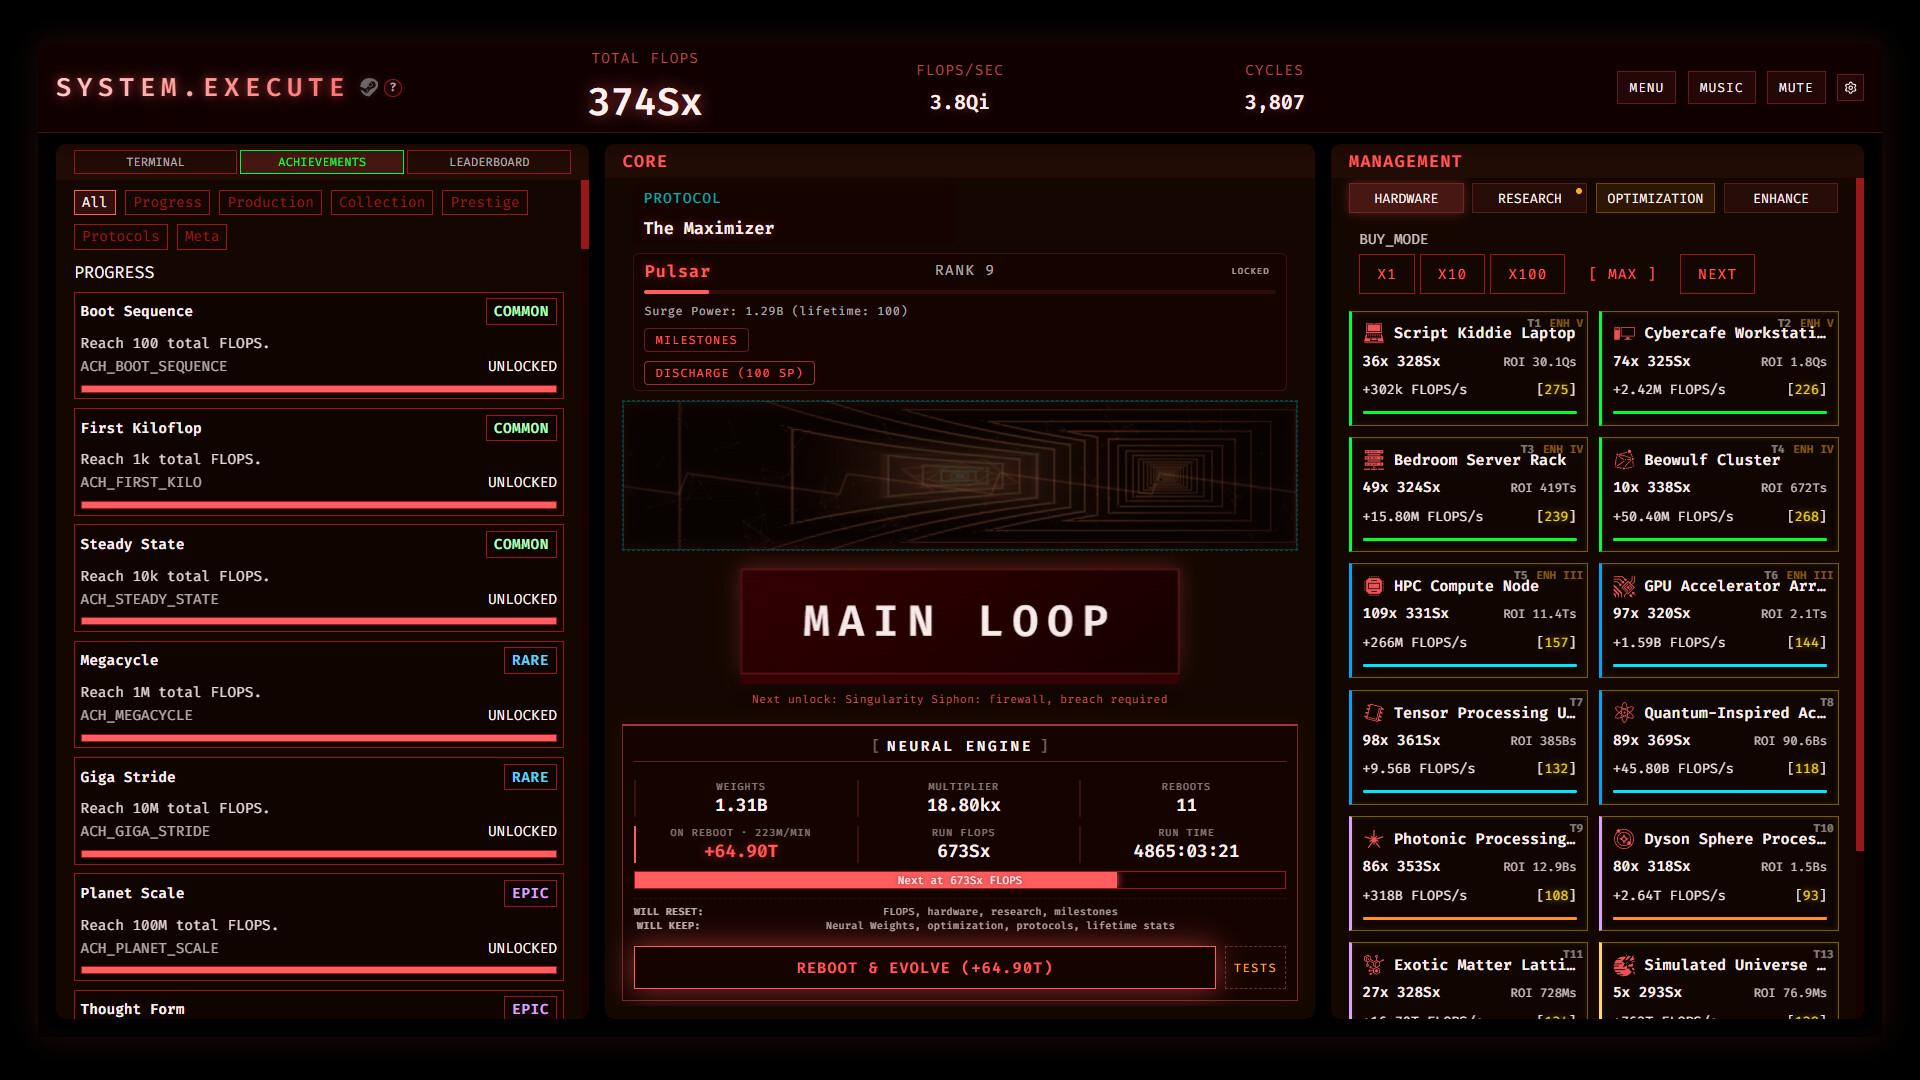
Task: Filter achievements by Collection
Action: click(x=382, y=203)
